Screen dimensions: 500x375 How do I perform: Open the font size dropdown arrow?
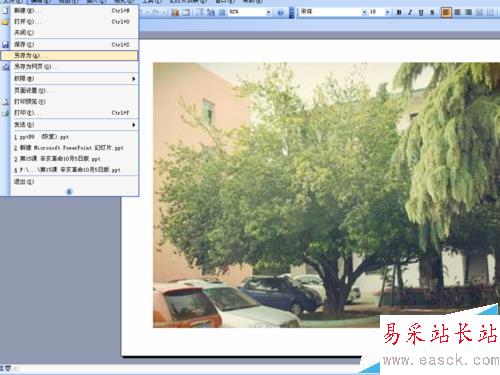[387, 12]
